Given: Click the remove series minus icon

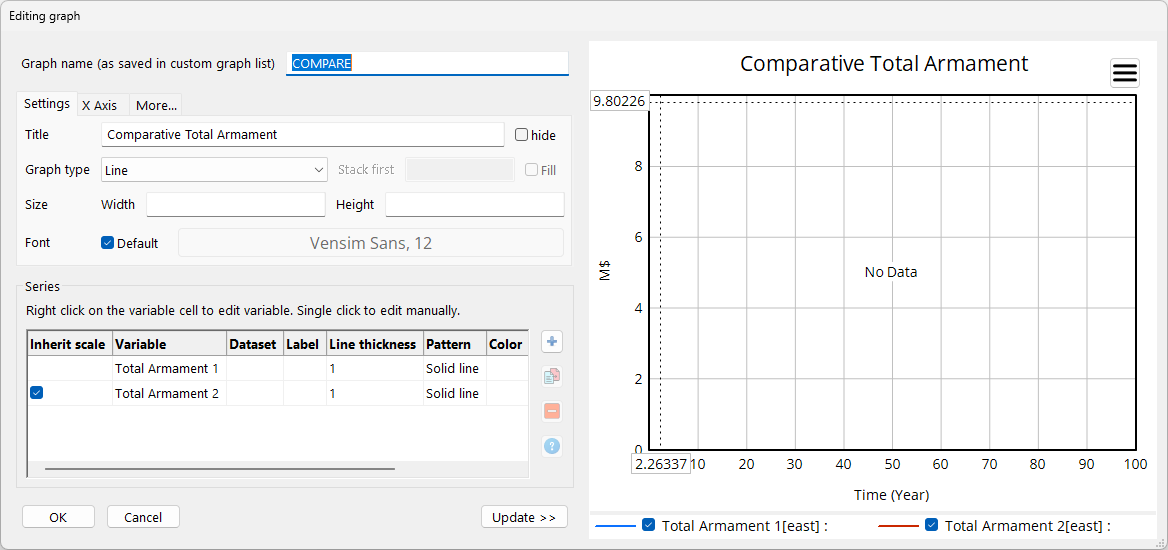Looking at the screenshot, I should coord(552,411).
